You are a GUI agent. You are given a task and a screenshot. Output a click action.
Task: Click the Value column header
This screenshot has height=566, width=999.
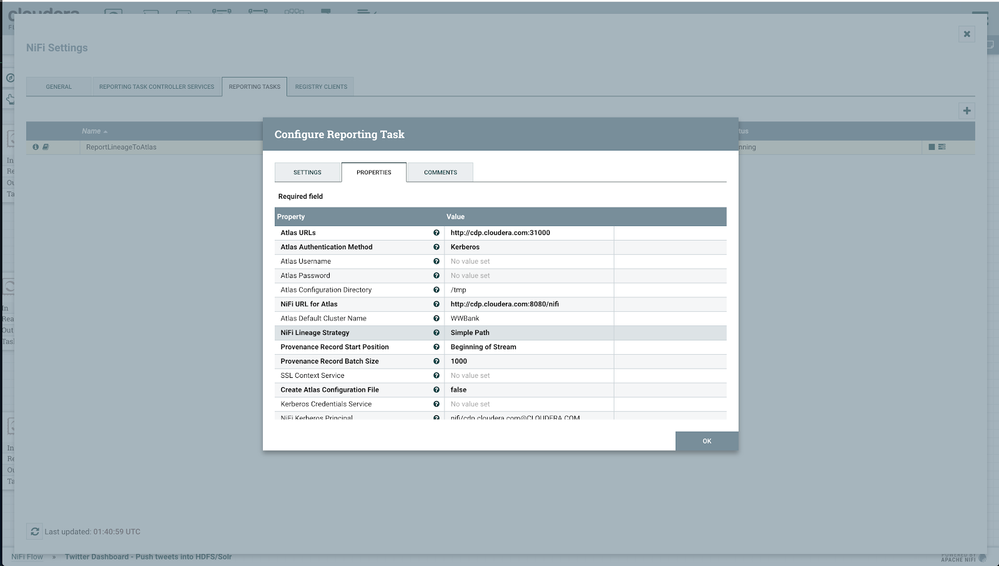click(455, 217)
